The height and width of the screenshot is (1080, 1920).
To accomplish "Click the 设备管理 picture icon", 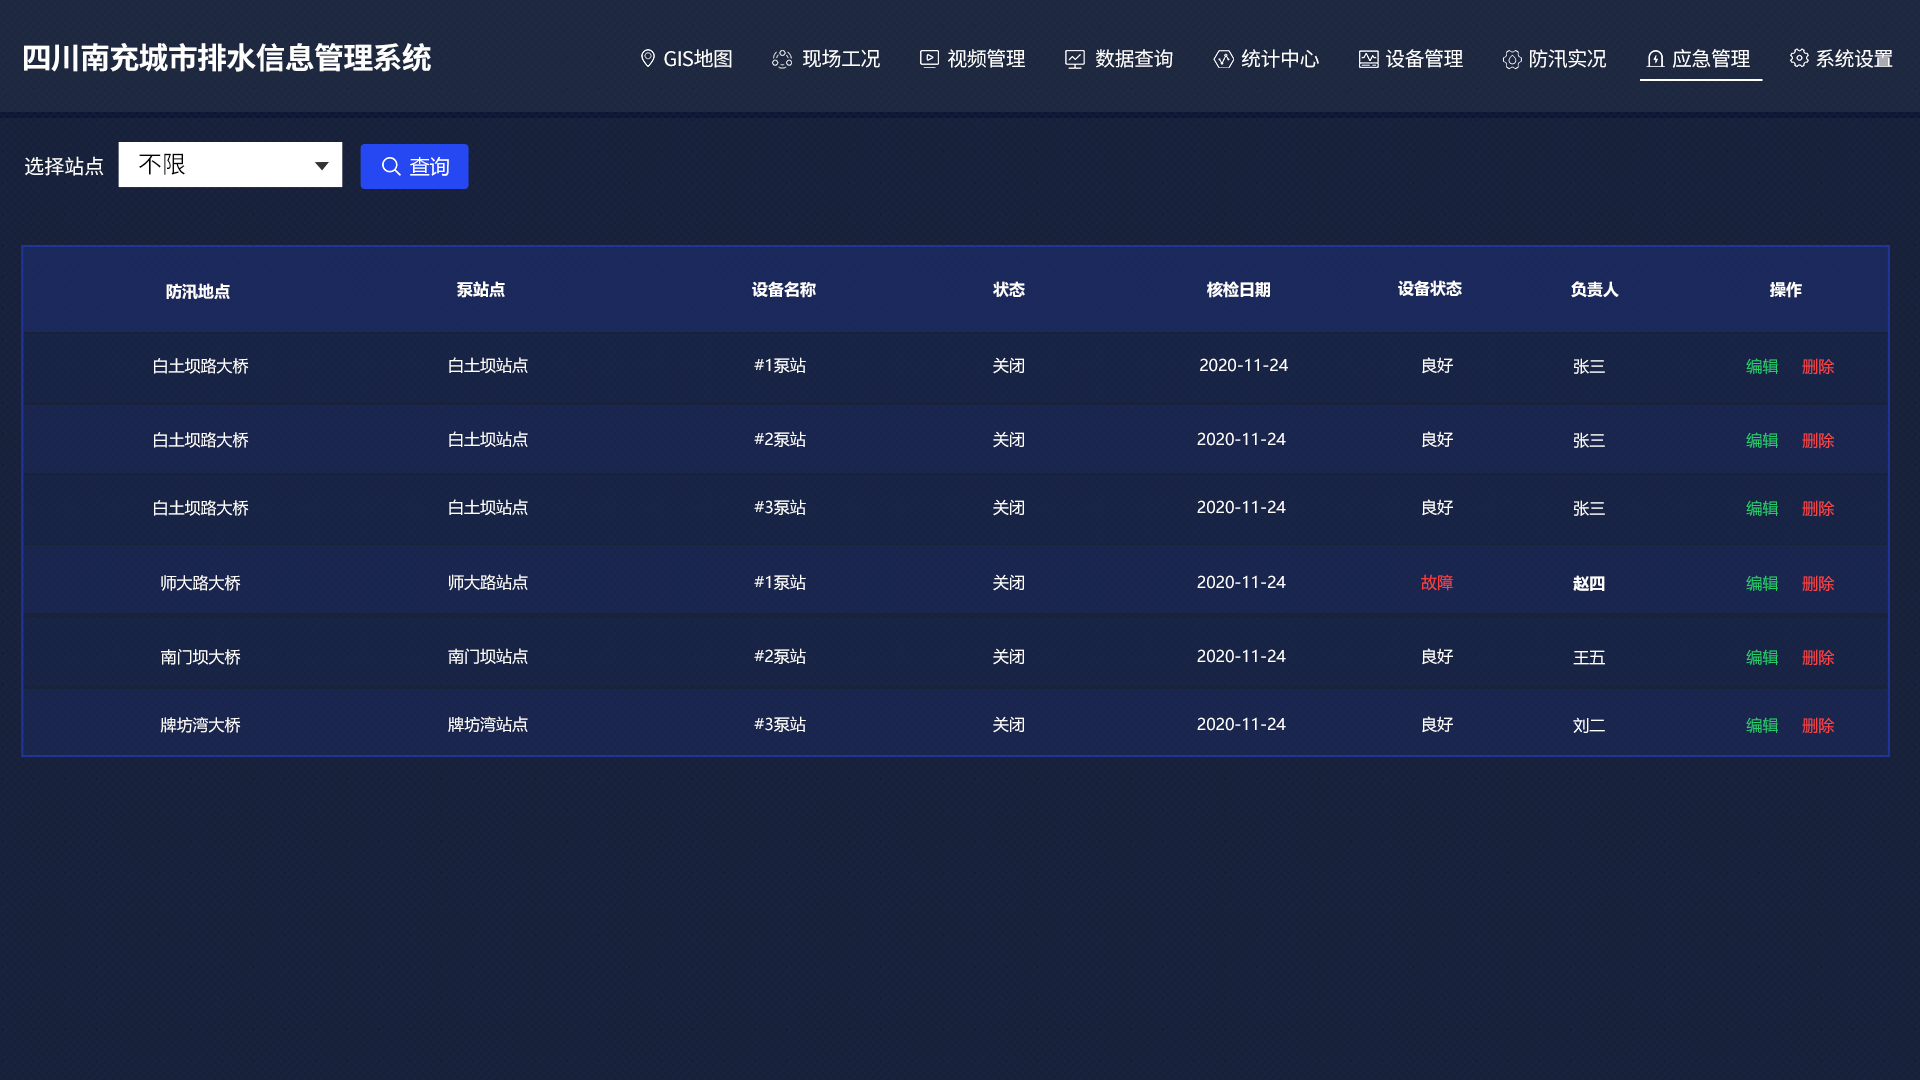I will [1368, 60].
